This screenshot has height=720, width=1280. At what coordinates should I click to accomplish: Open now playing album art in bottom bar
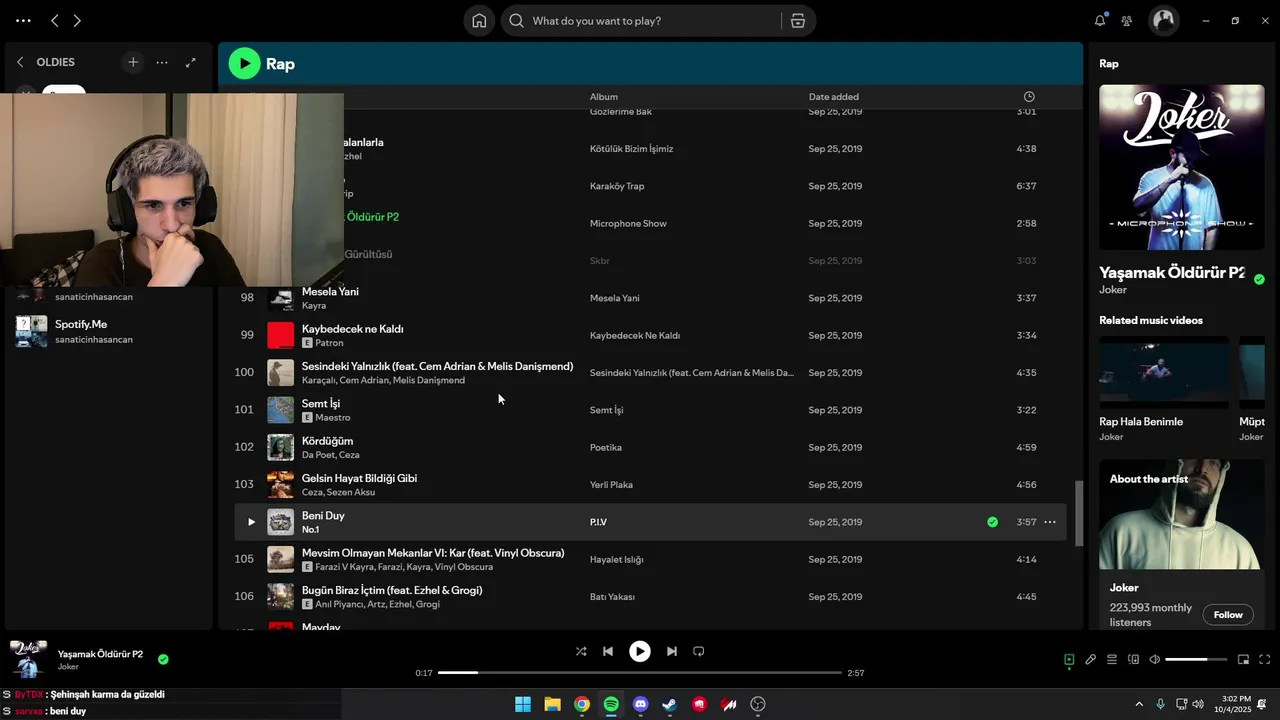point(28,660)
